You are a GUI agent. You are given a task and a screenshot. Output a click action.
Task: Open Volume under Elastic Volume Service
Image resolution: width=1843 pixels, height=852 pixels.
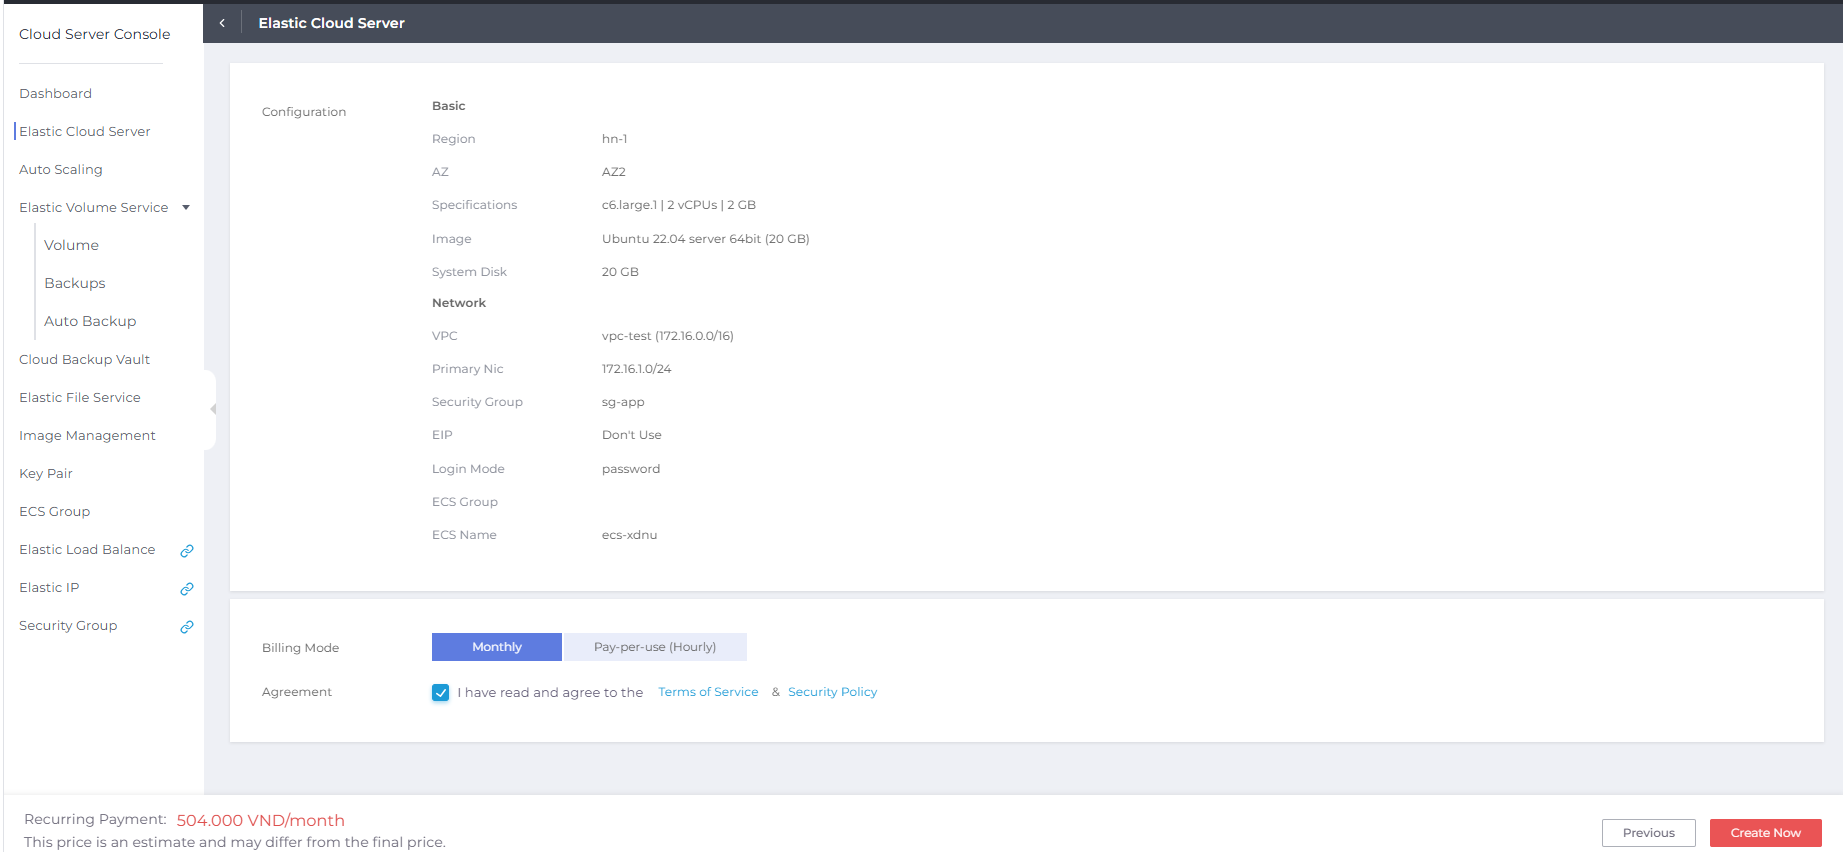72,246
